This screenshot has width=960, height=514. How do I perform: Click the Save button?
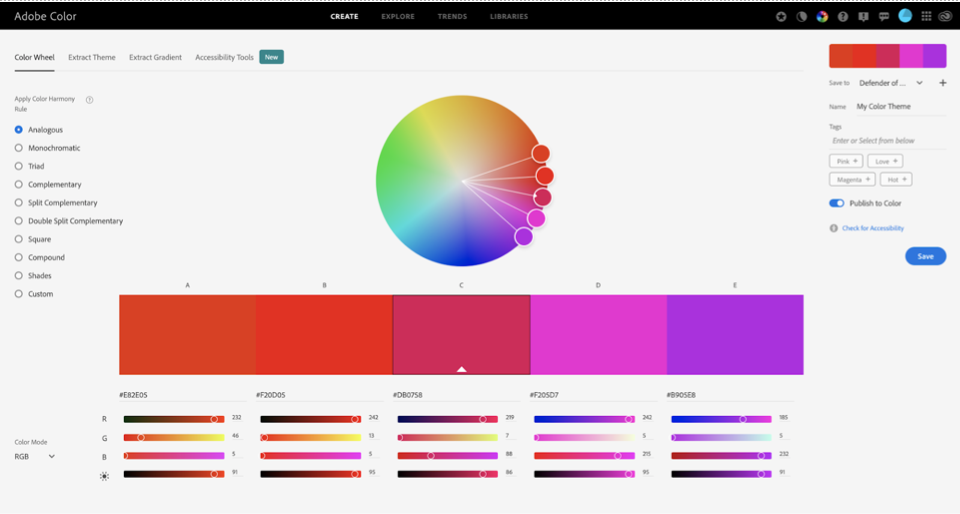926,256
